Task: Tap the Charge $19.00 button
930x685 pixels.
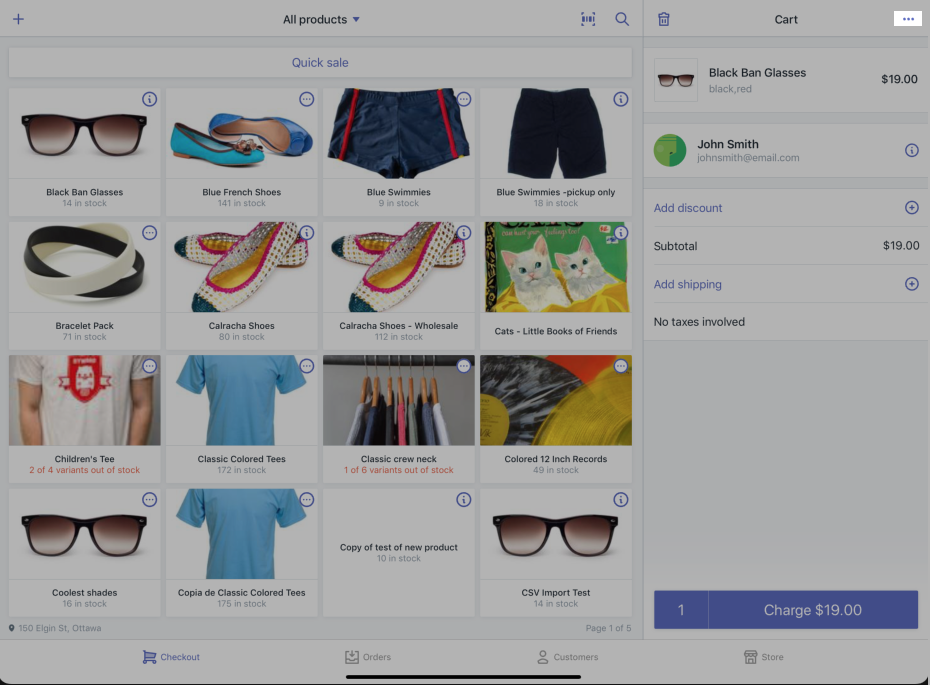Action: 811,609
